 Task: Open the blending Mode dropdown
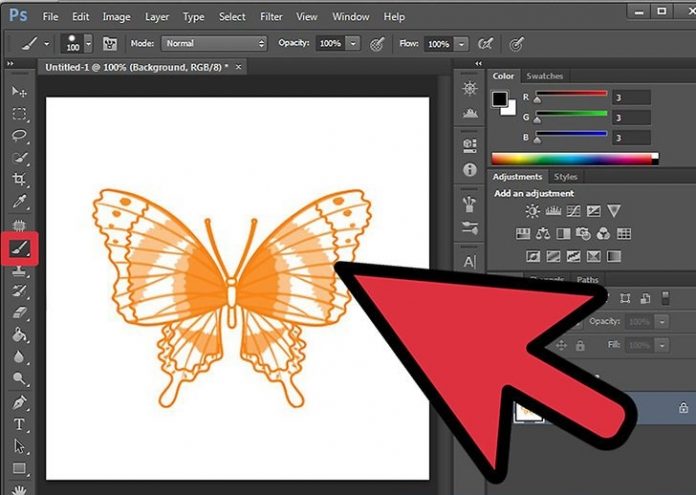[x=215, y=44]
